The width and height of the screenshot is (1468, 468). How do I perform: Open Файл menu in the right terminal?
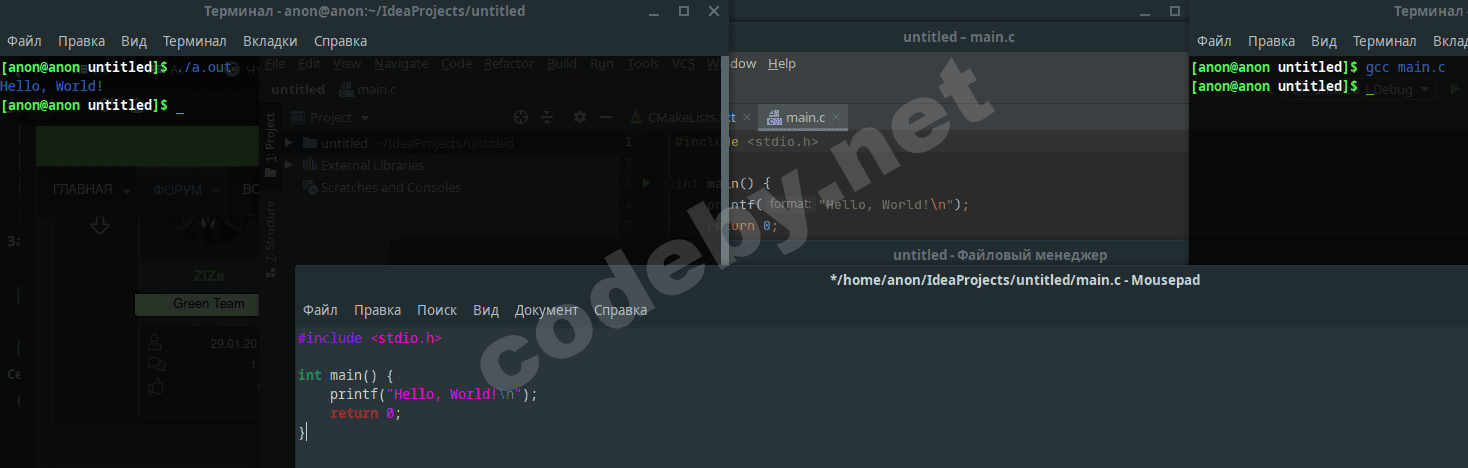tap(1214, 41)
